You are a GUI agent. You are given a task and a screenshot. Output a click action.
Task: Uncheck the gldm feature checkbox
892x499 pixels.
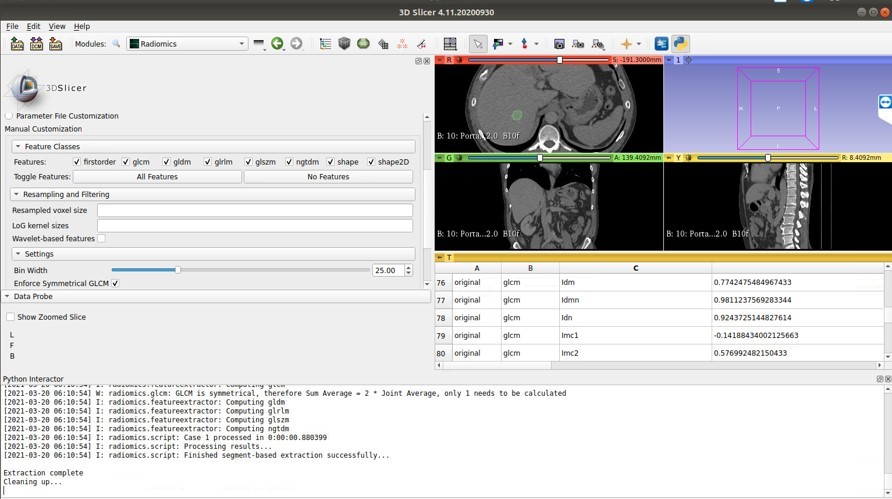coord(166,162)
